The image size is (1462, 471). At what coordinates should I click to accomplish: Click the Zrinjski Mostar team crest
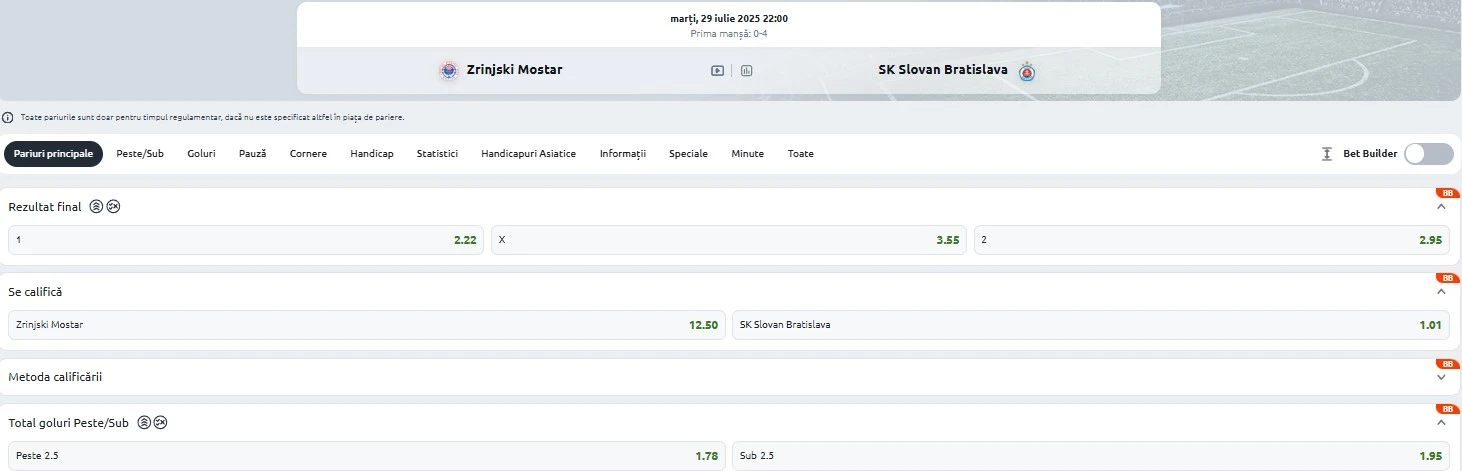(448, 70)
